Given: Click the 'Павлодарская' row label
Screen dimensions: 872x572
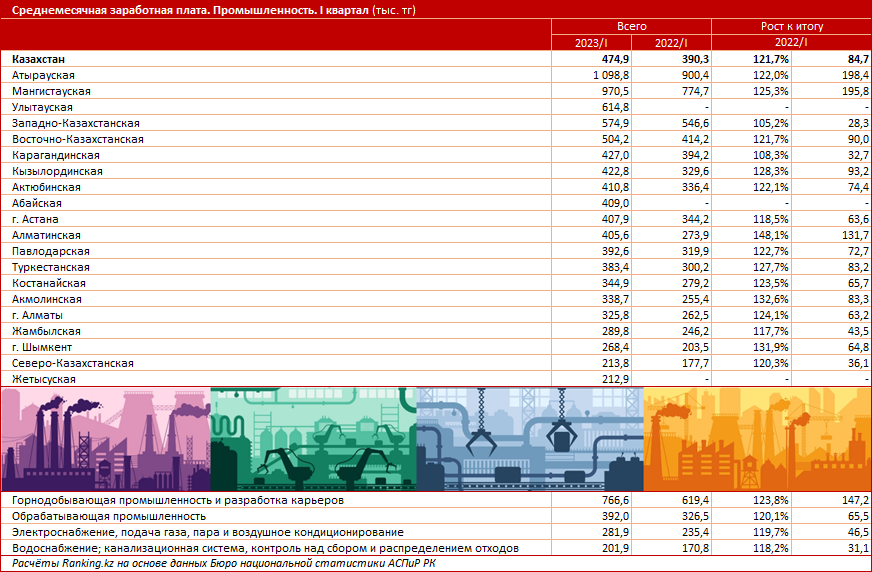Looking at the screenshot, I should pos(51,251).
